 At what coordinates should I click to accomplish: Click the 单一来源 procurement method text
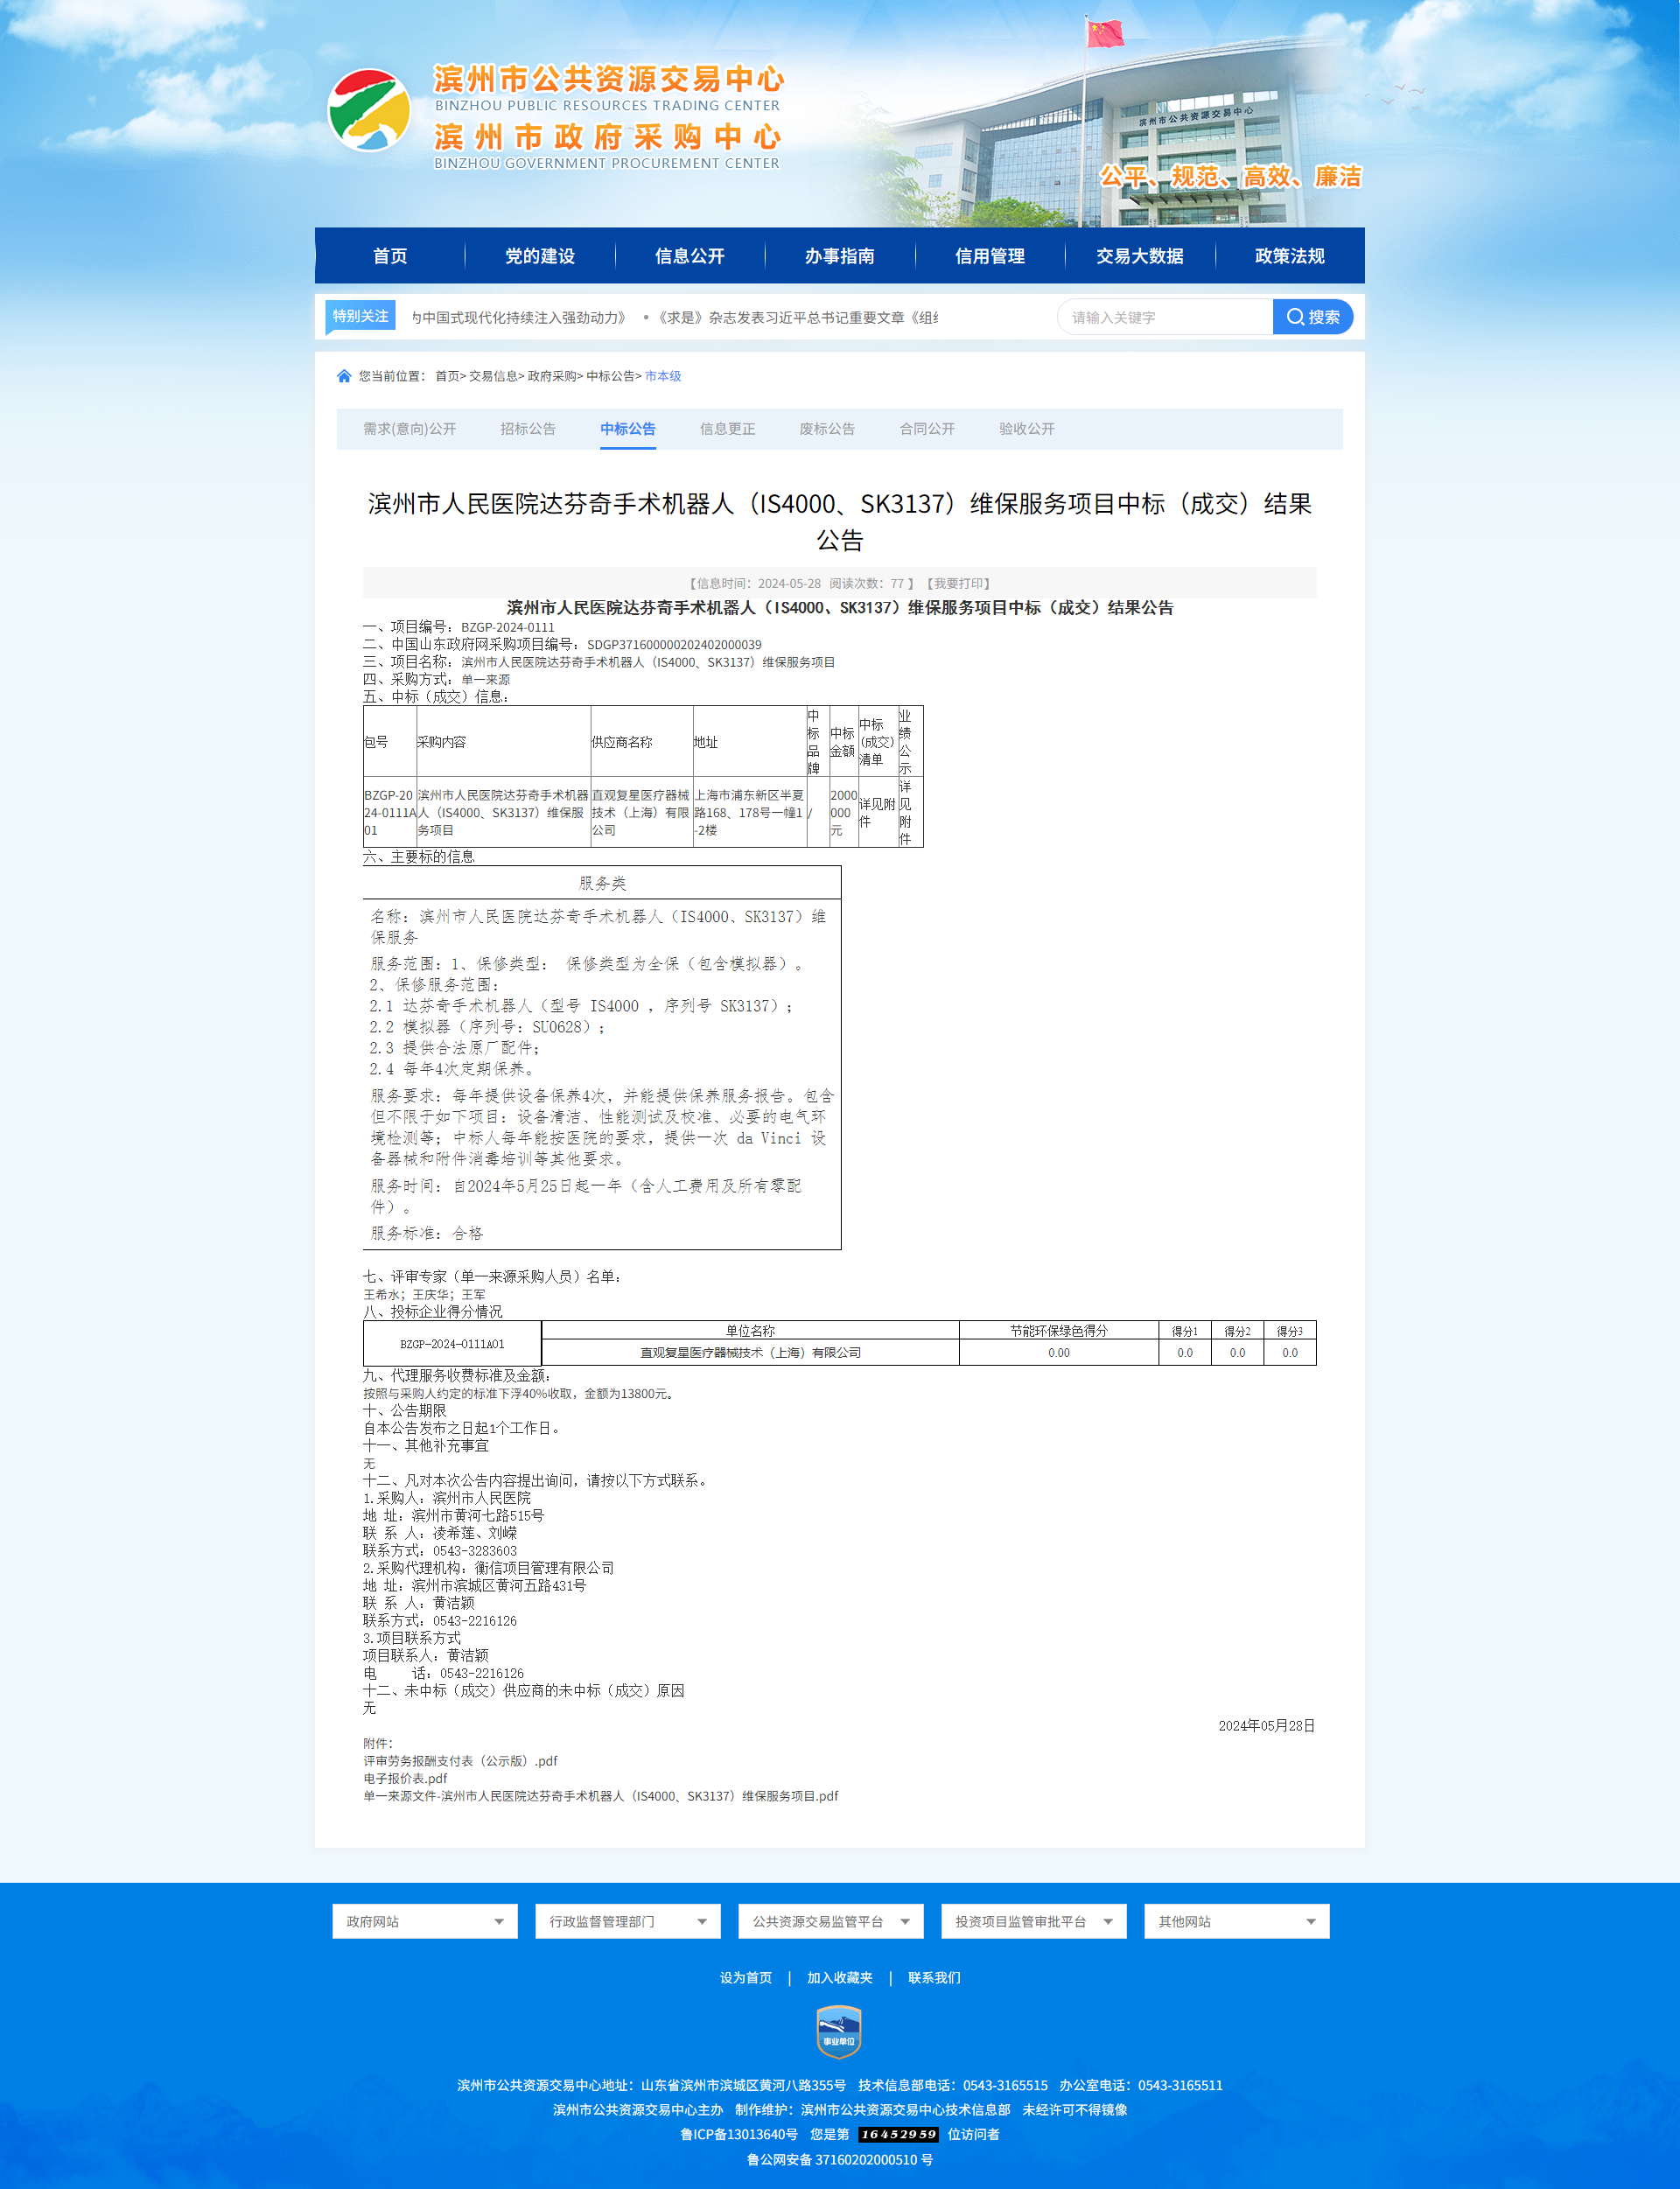click(485, 679)
